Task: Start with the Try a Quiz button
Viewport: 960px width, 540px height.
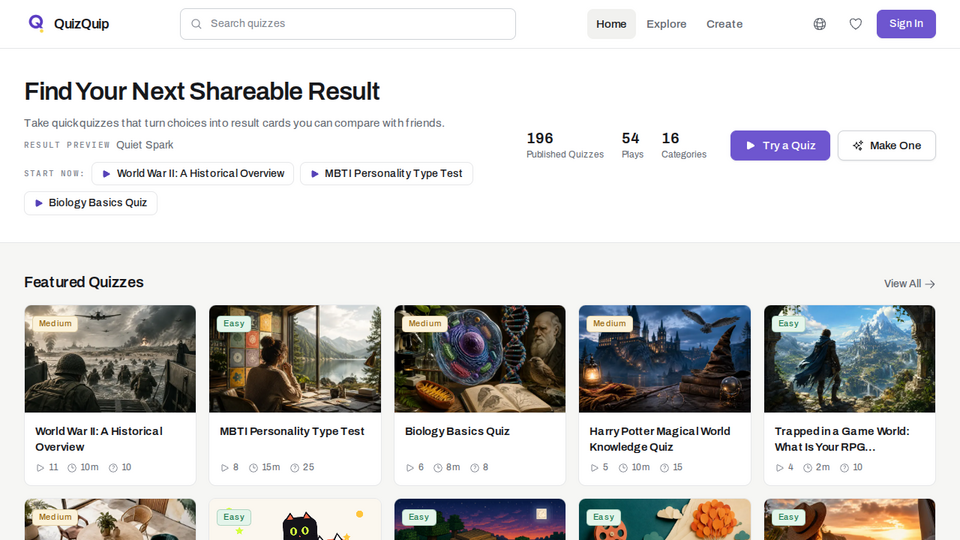Action: (x=780, y=146)
